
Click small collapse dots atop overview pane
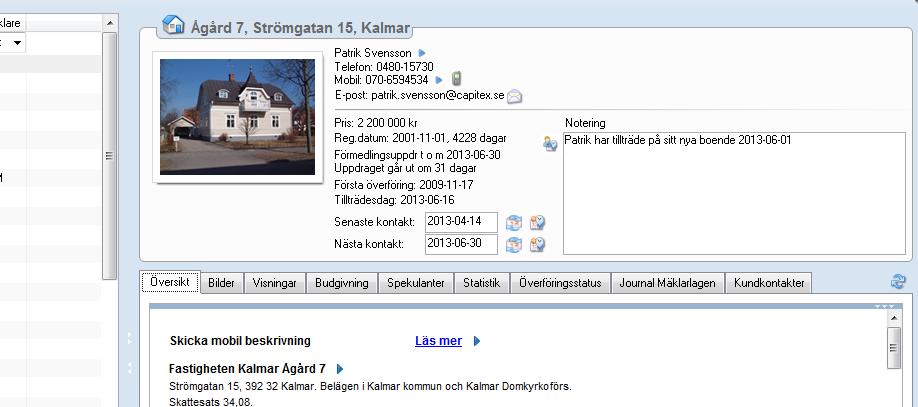click(884, 306)
